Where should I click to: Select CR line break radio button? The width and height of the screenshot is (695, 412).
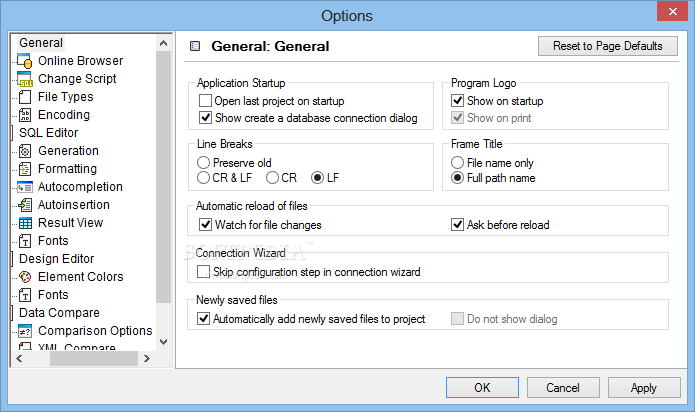273,178
